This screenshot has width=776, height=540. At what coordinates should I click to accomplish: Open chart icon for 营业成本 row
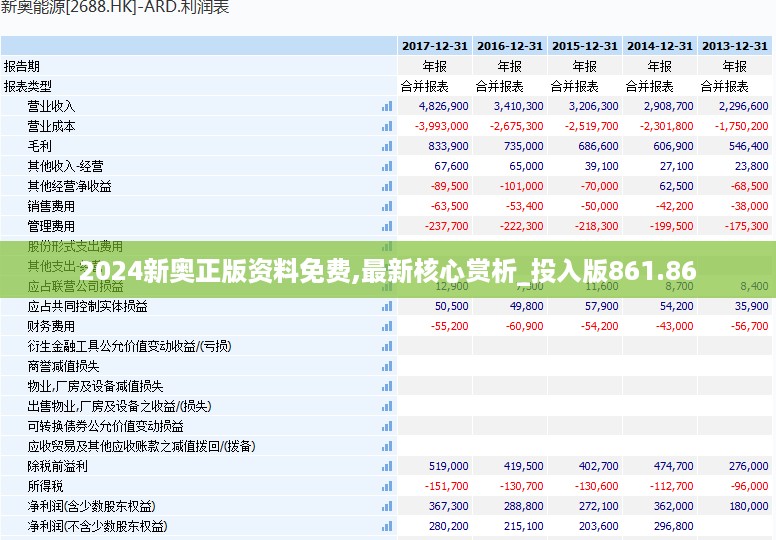pyautogui.click(x=387, y=126)
